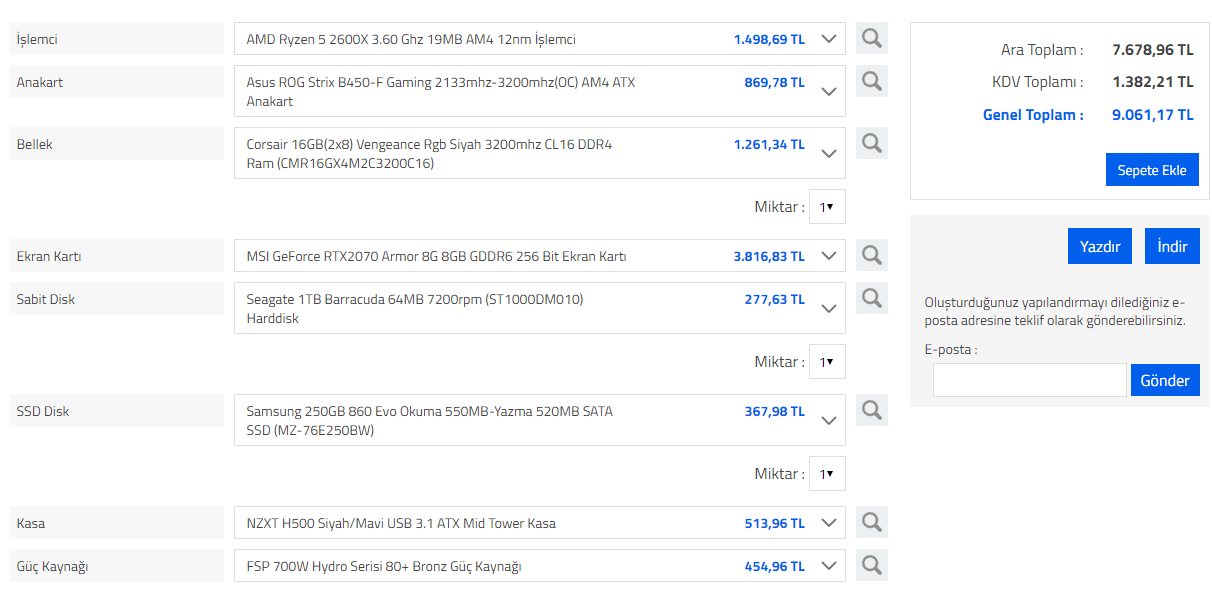Expand the NZXT H500 case dropdown
This screenshot has height=591, width=1212.
click(x=540, y=523)
